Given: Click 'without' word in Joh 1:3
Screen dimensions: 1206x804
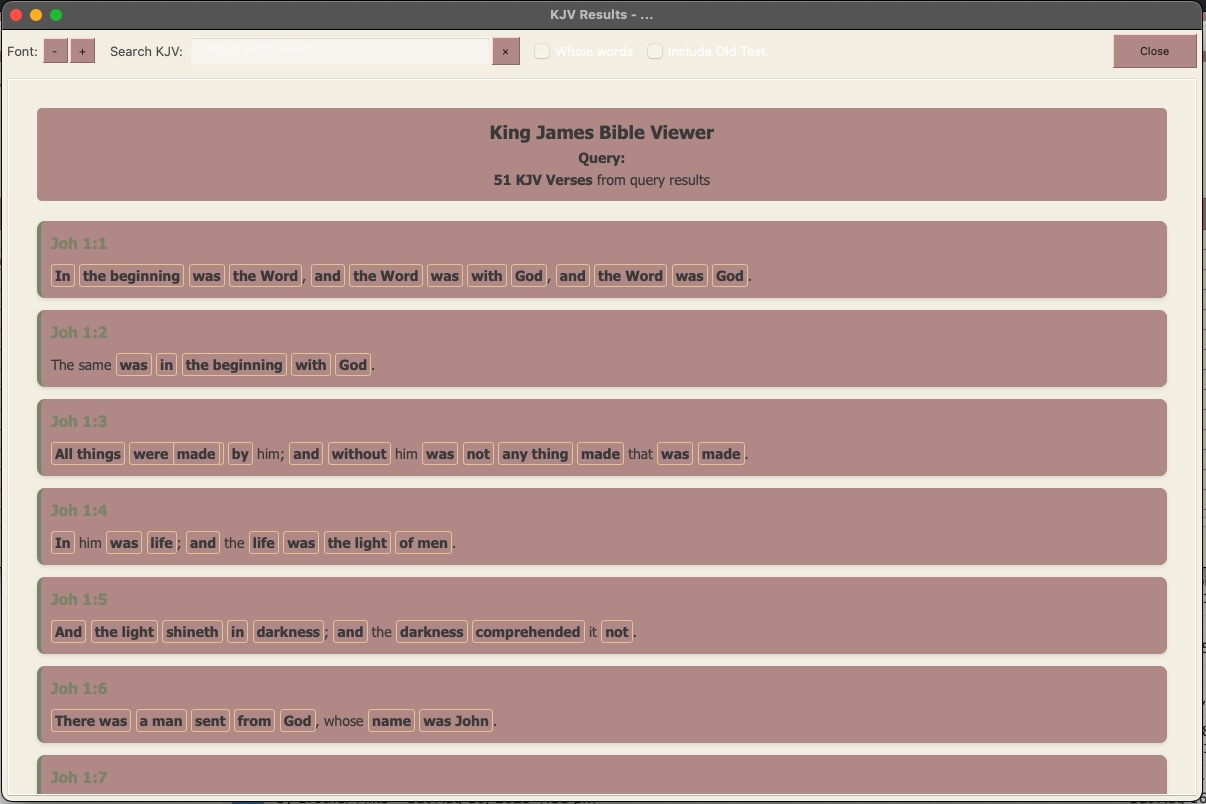Looking at the screenshot, I should pos(359,454).
